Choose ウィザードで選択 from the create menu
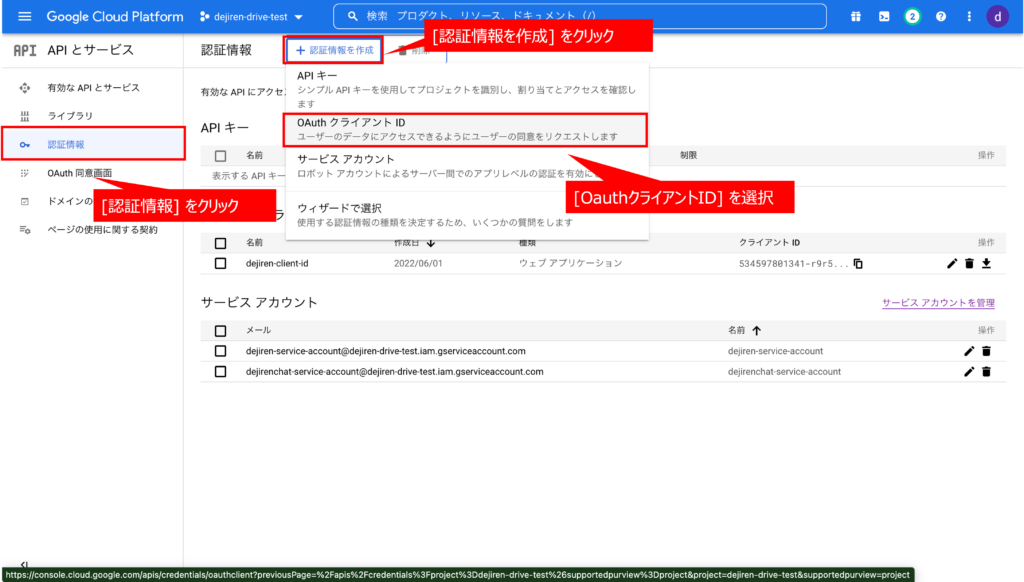Image resolution: width=1024 pixels, height=582 pixels. coord(467,215)
